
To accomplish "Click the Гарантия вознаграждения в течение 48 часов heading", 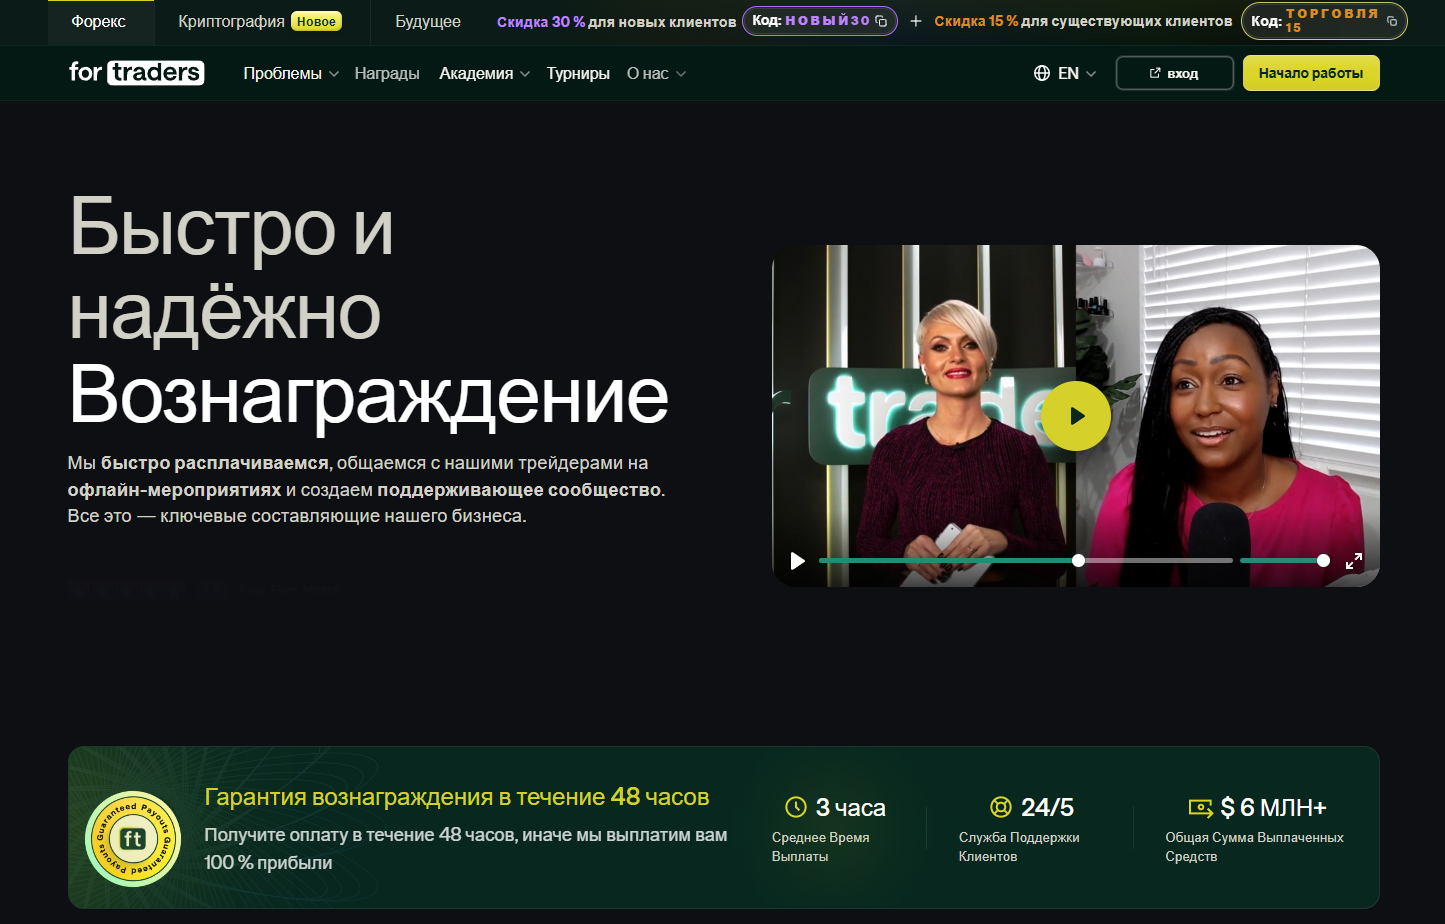I will [457, 797].
